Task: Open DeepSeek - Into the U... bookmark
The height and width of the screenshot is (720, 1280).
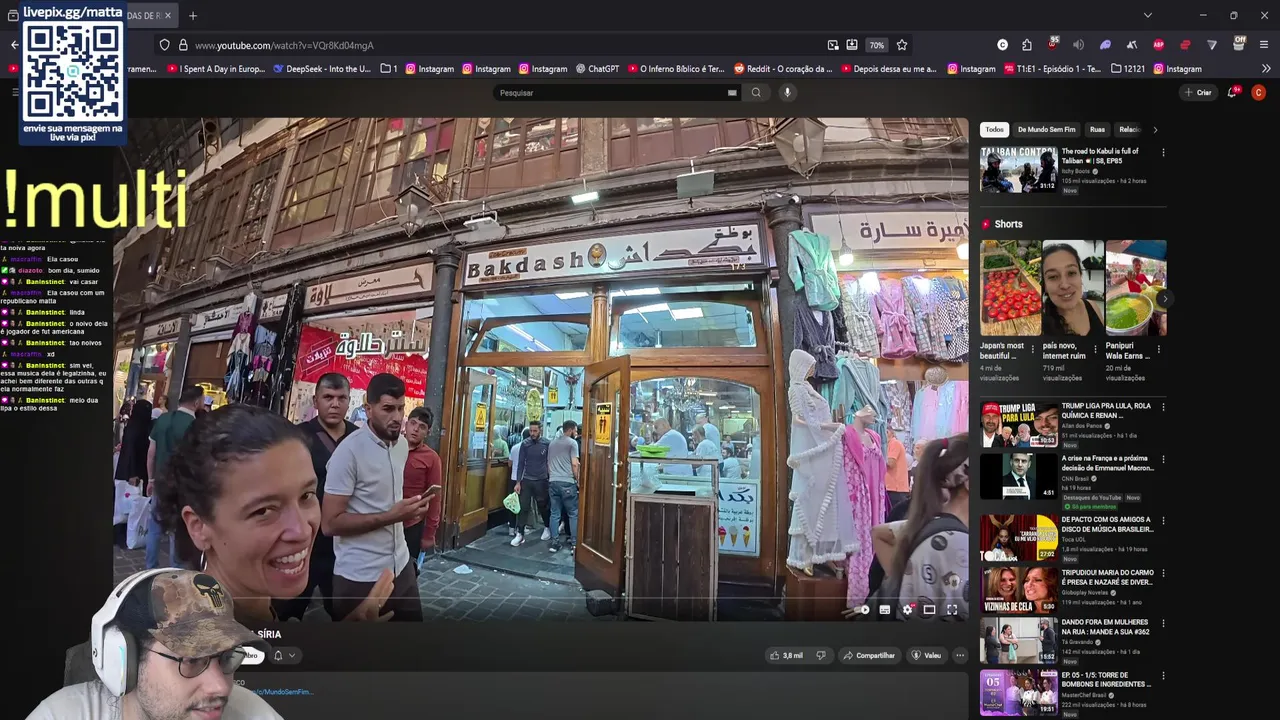Action: click(321, 69)
